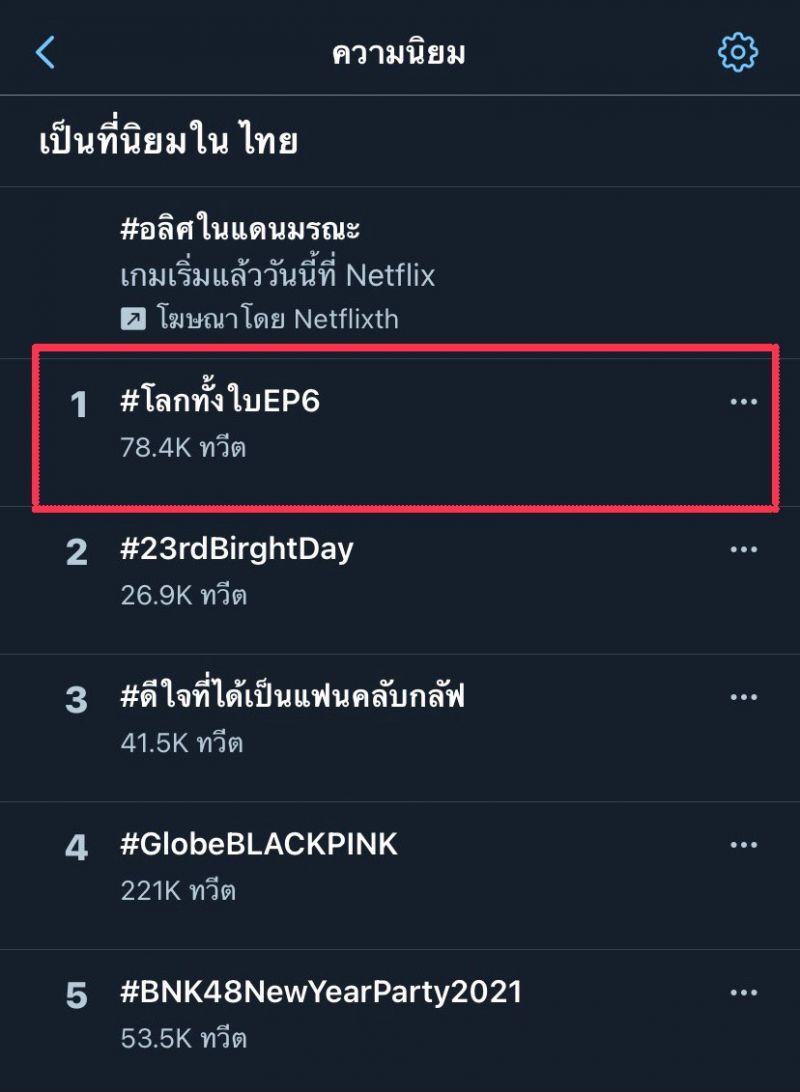Open trending hashtag #โลกทั้งใบEP6
Image resolution: width=800 pixels, height=1092 pixels.
point(220,402)
